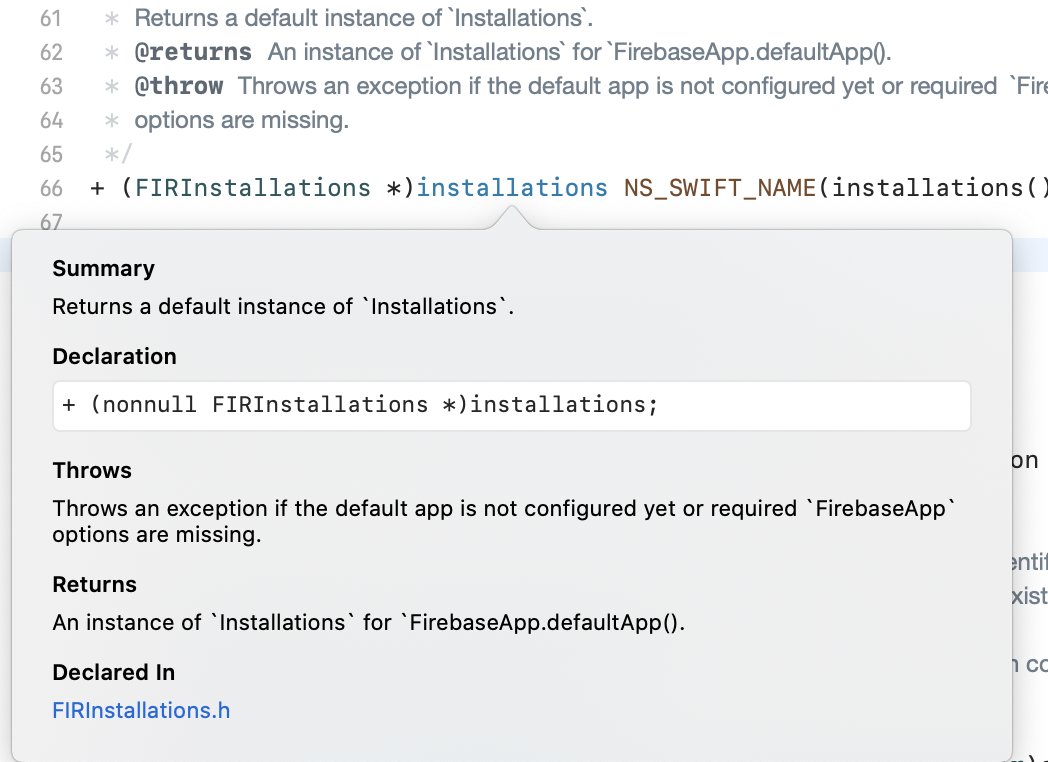The image size is (1048, 762).
Task: Click the @throw keyword in the comment
Action: [x=179, y=86]
